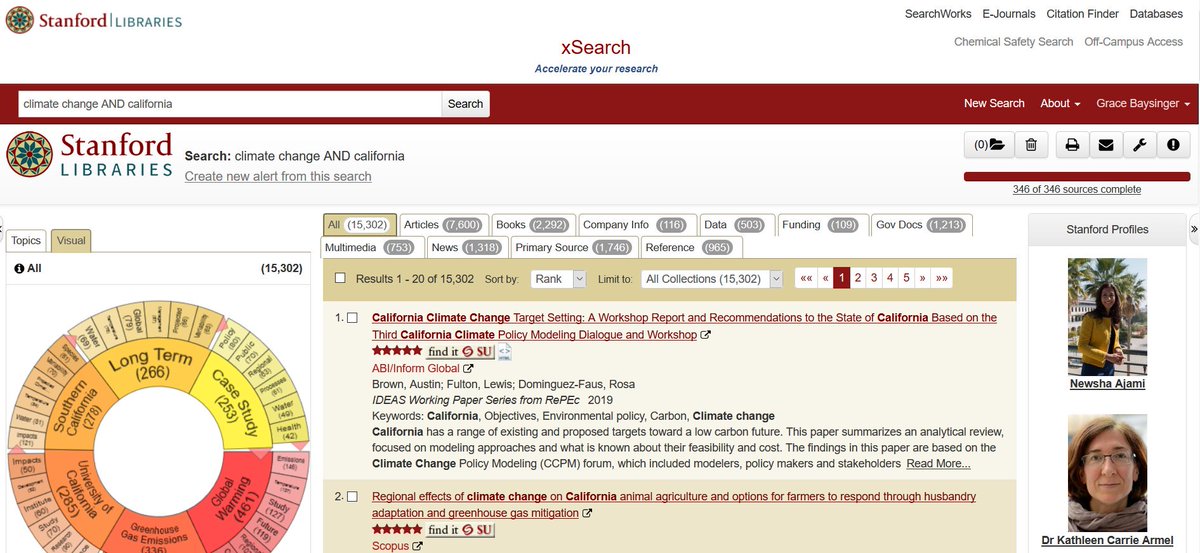Open the Grace Baysinger user menu
Image resolution: width=1200 pixels, height=553 pixels.
pos(1143,103)
